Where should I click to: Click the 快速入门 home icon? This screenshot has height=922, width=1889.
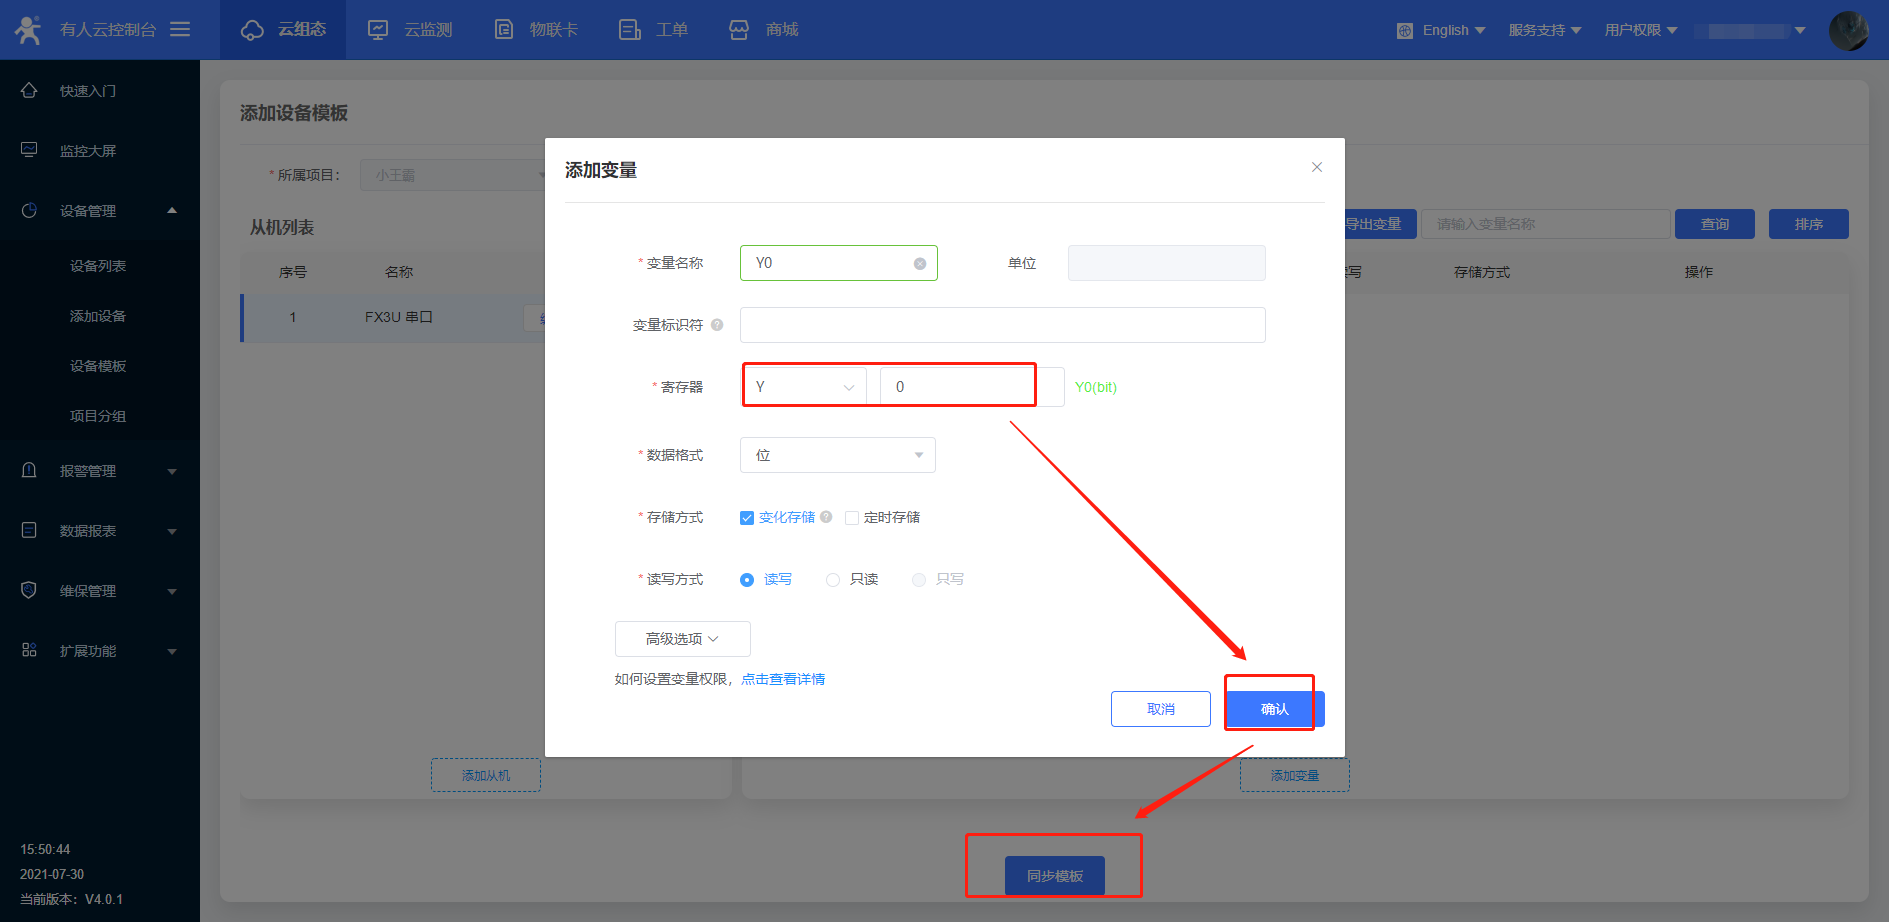pyautogui.click(x=29, y=91)
